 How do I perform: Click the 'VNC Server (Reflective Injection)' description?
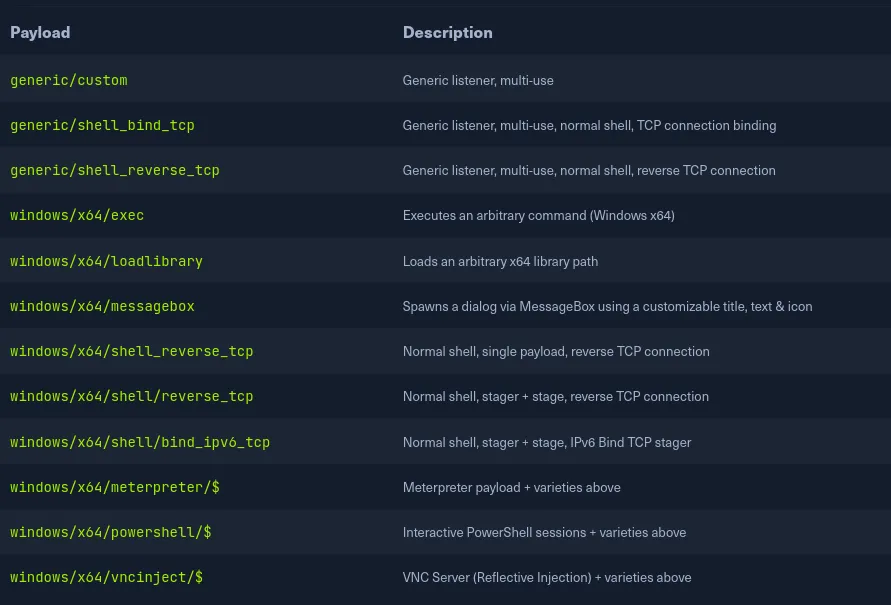click(547, 577)
